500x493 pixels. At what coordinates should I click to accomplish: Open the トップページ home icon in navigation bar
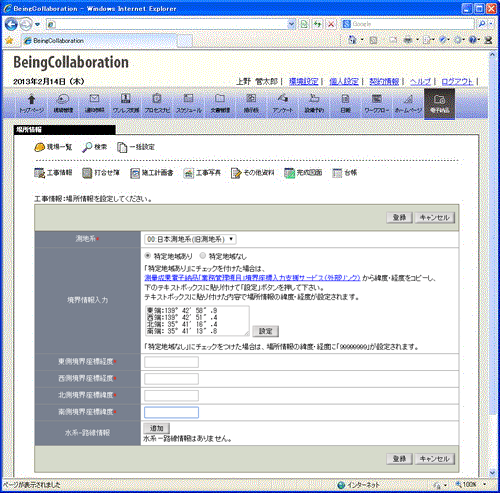coord(31,104)
